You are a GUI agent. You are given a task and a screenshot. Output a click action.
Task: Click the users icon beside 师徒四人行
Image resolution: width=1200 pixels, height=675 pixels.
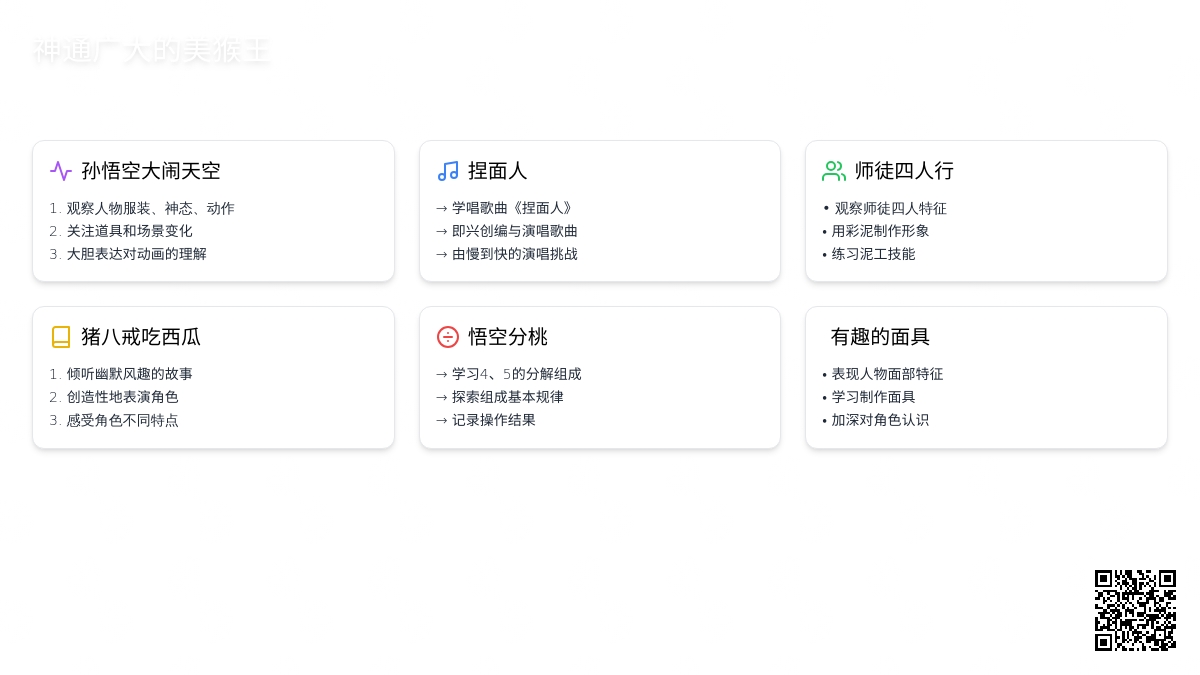(834, 171)
